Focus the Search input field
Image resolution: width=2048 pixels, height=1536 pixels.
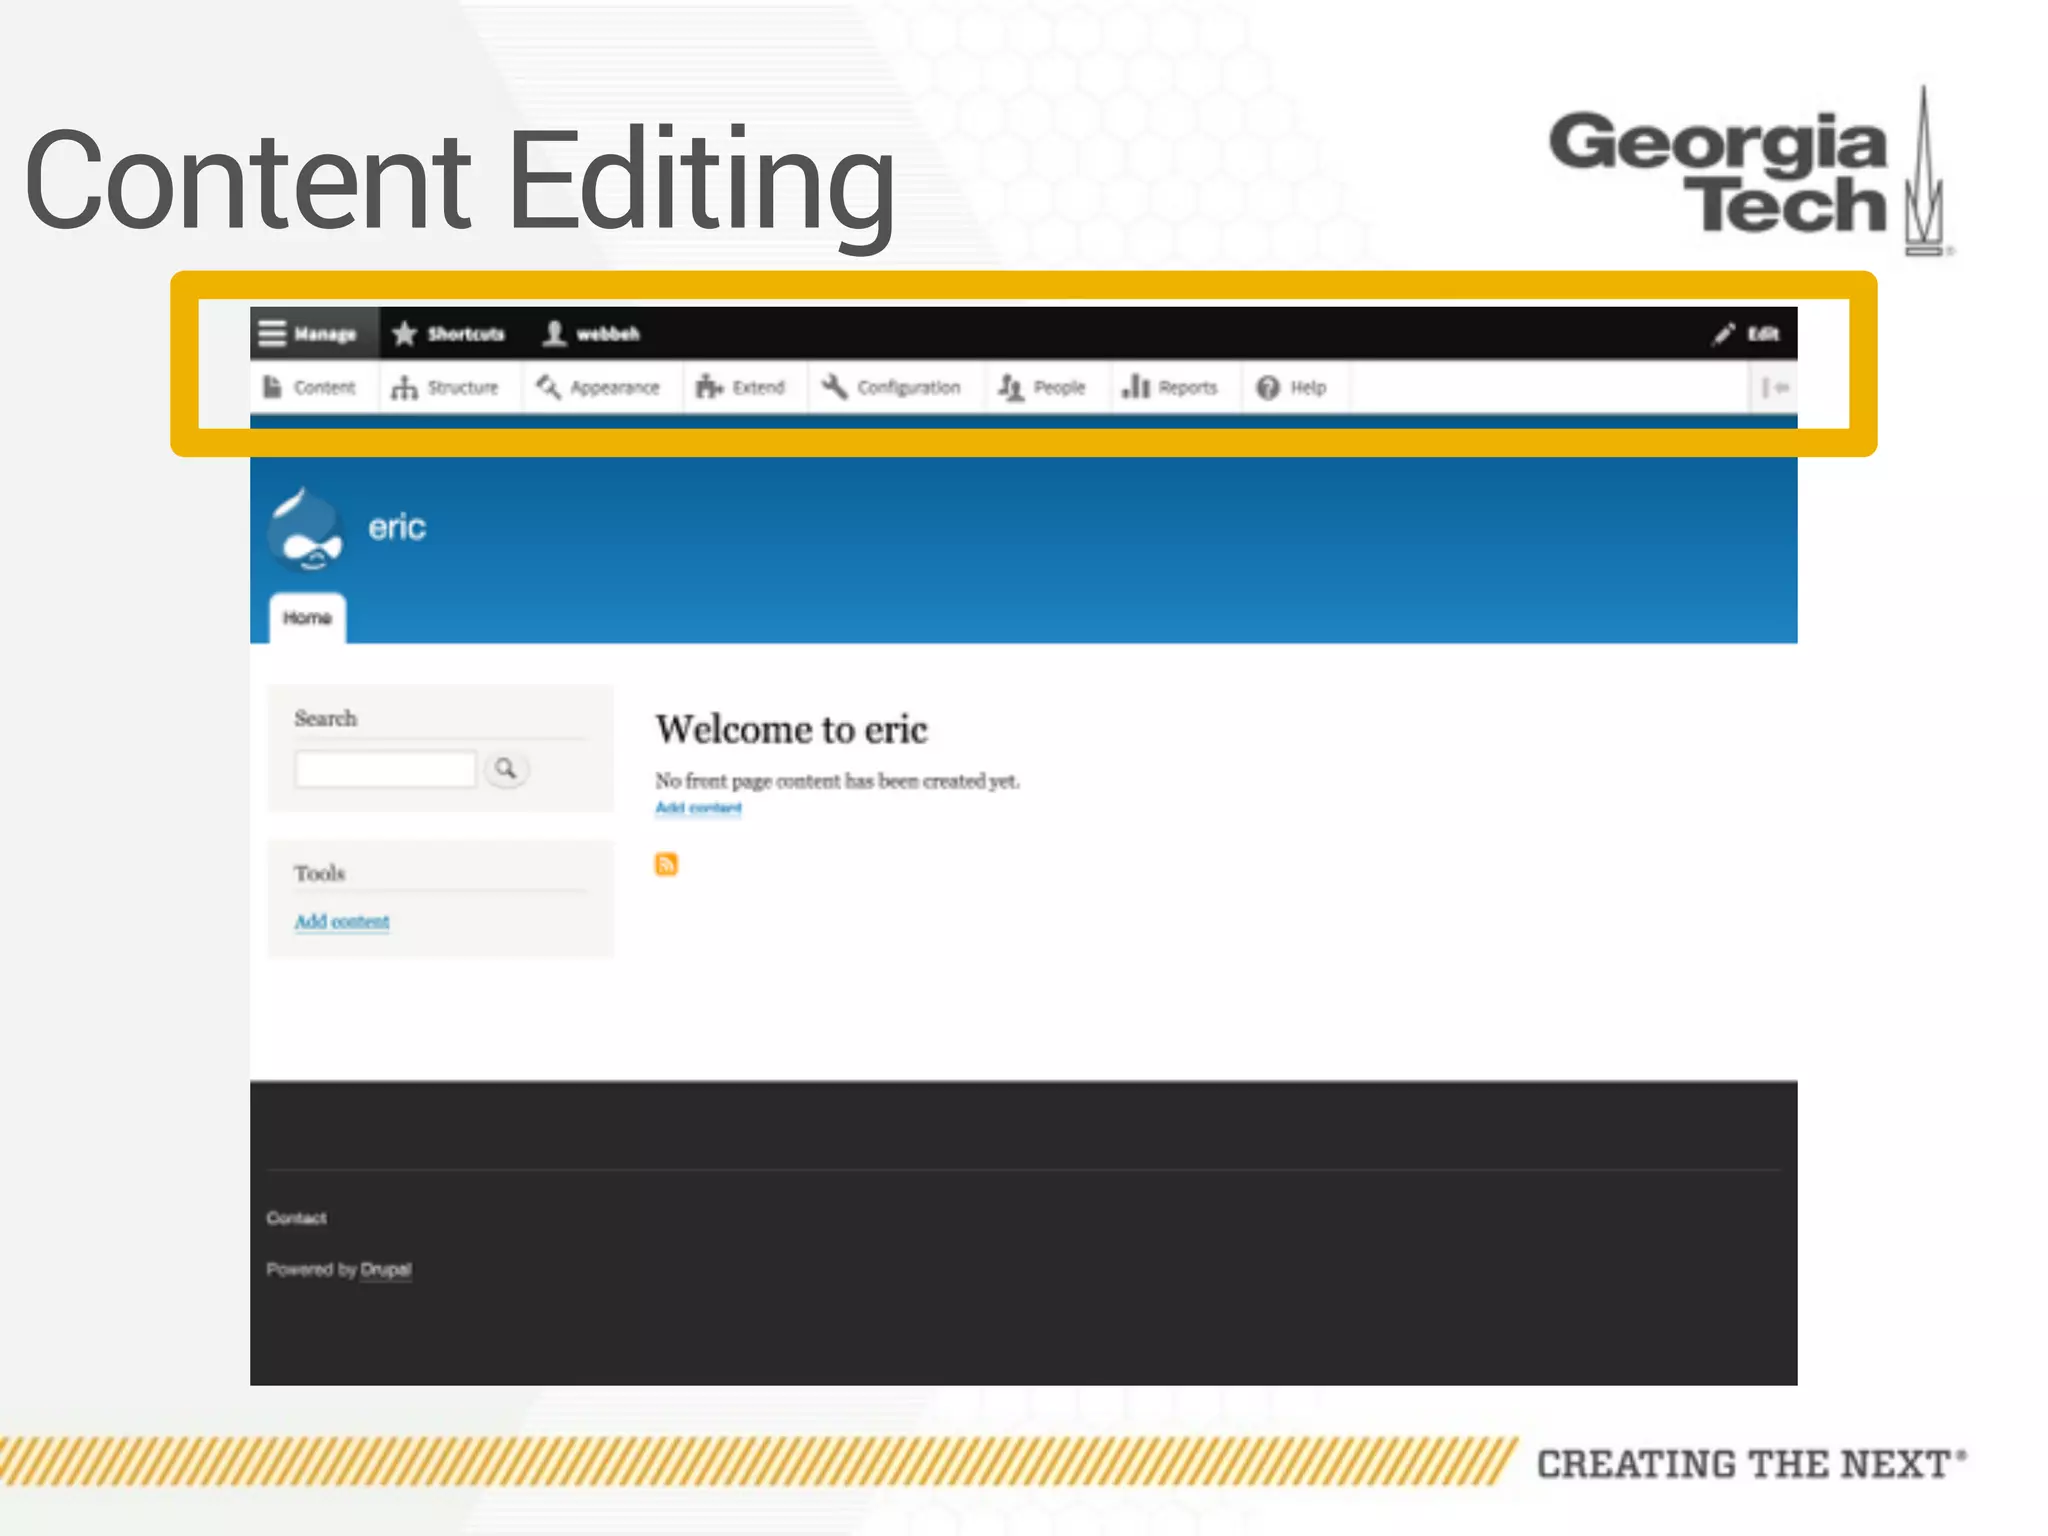[385, 769]
